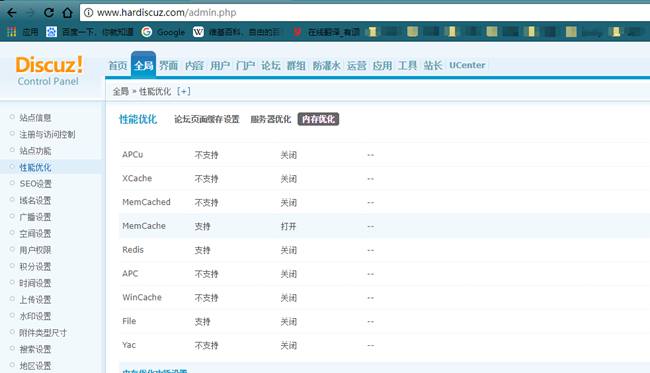Screen dimensions: 650x373
Task: Click the WinCache row name
Action: coord(142,298)
